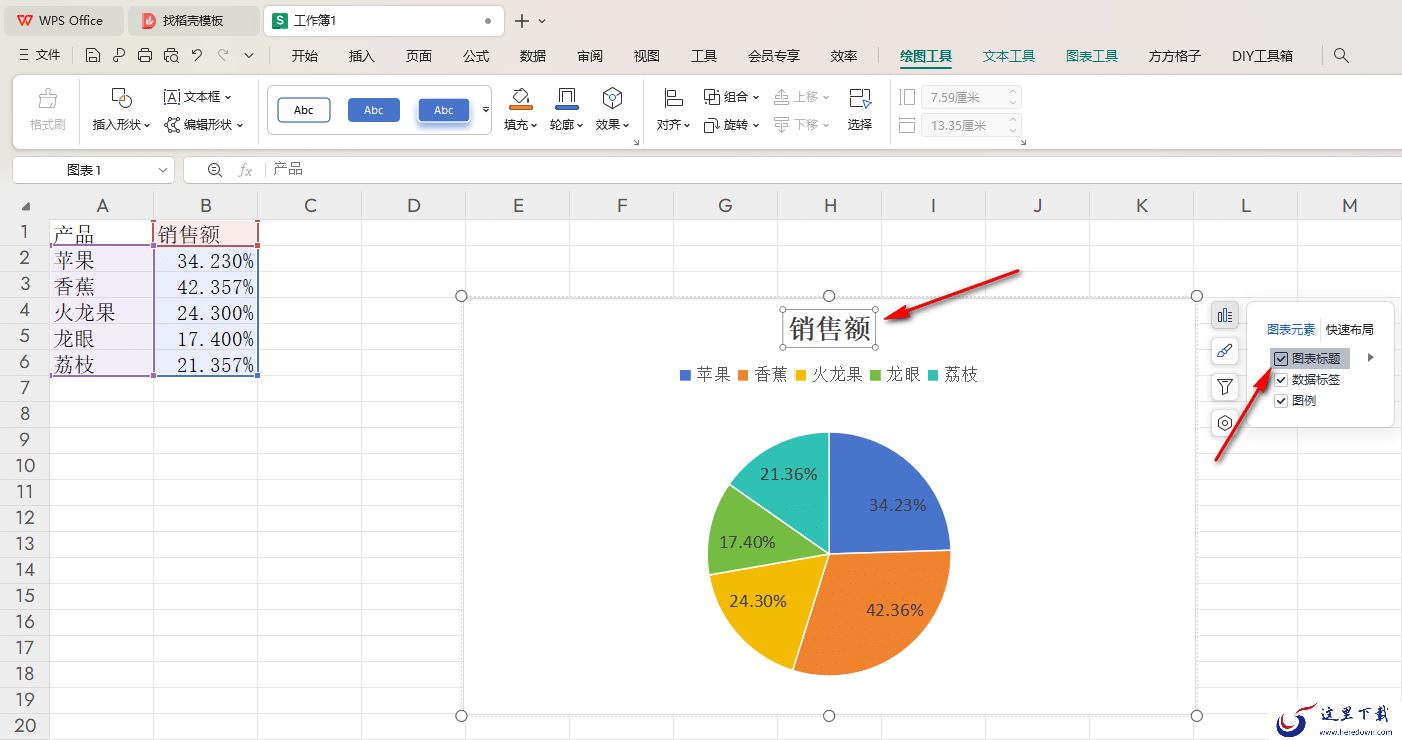Click the 销售额 chart title text box
Viewport: 1402px width, 740px height.
(x=829, y=328)
